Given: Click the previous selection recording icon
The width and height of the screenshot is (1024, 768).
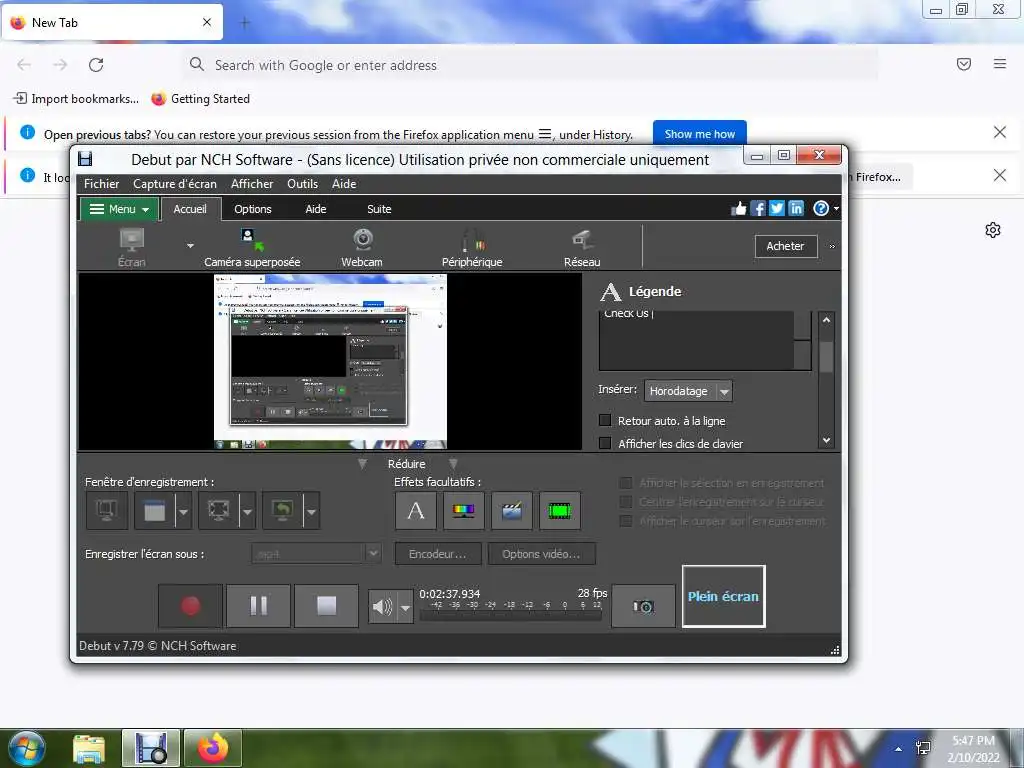Looking at the screenshot, I should pos(282,510).
